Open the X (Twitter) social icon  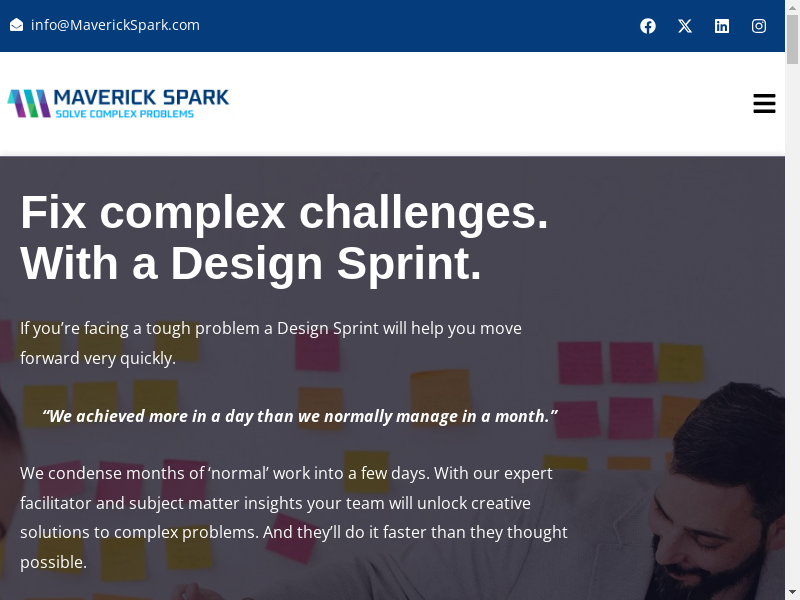(685, 26)
